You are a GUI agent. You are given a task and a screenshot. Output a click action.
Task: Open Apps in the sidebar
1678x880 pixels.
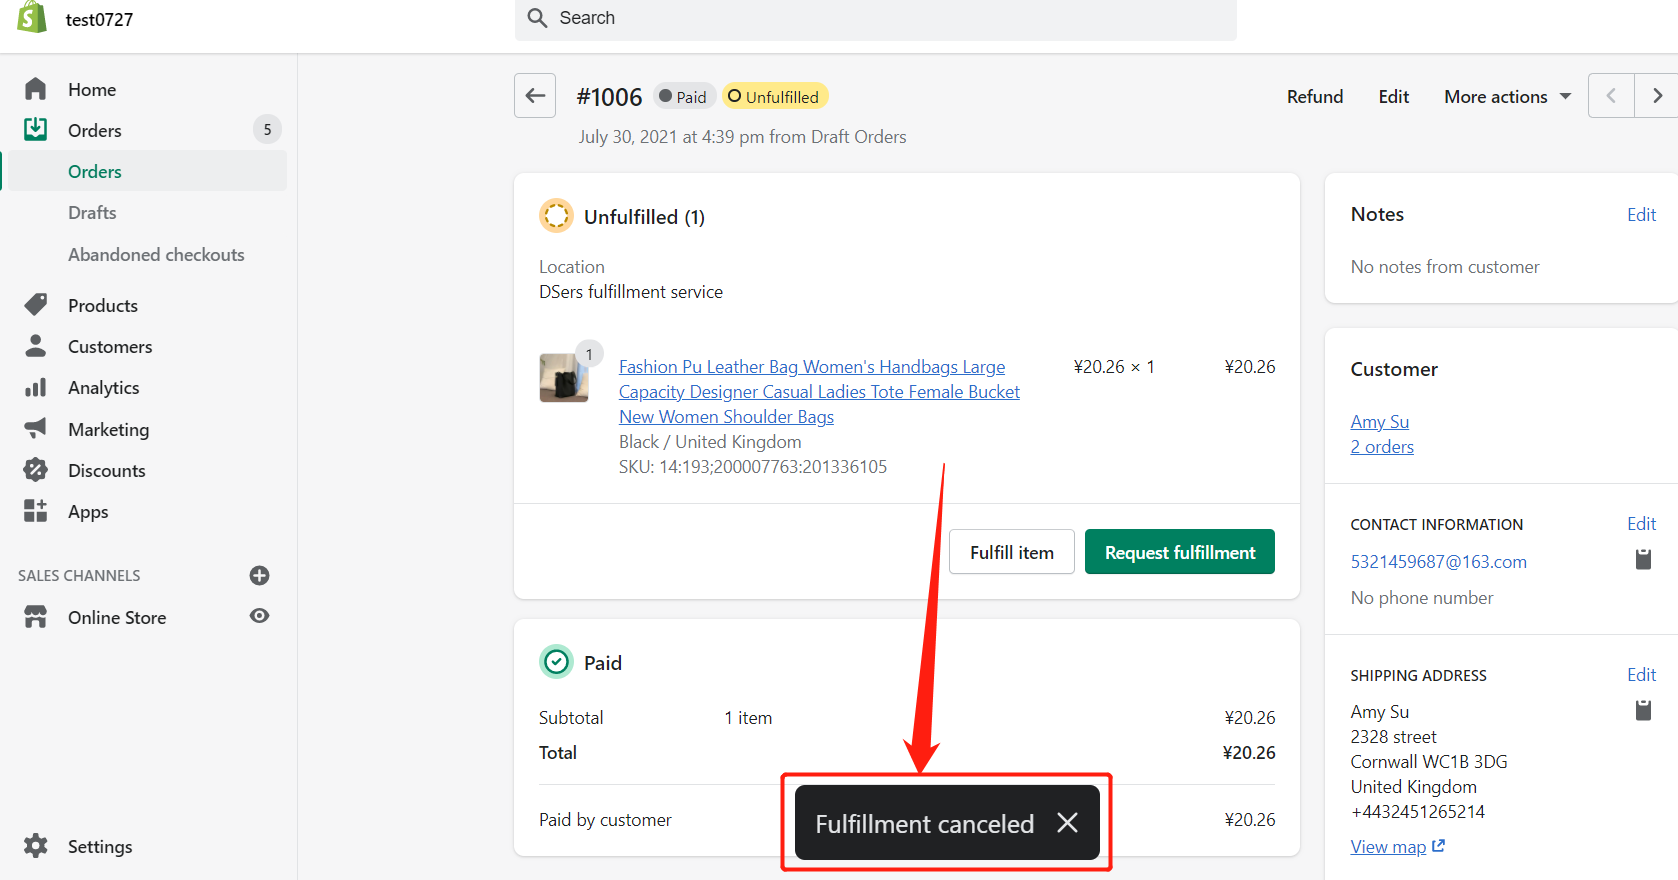[88, 512]
